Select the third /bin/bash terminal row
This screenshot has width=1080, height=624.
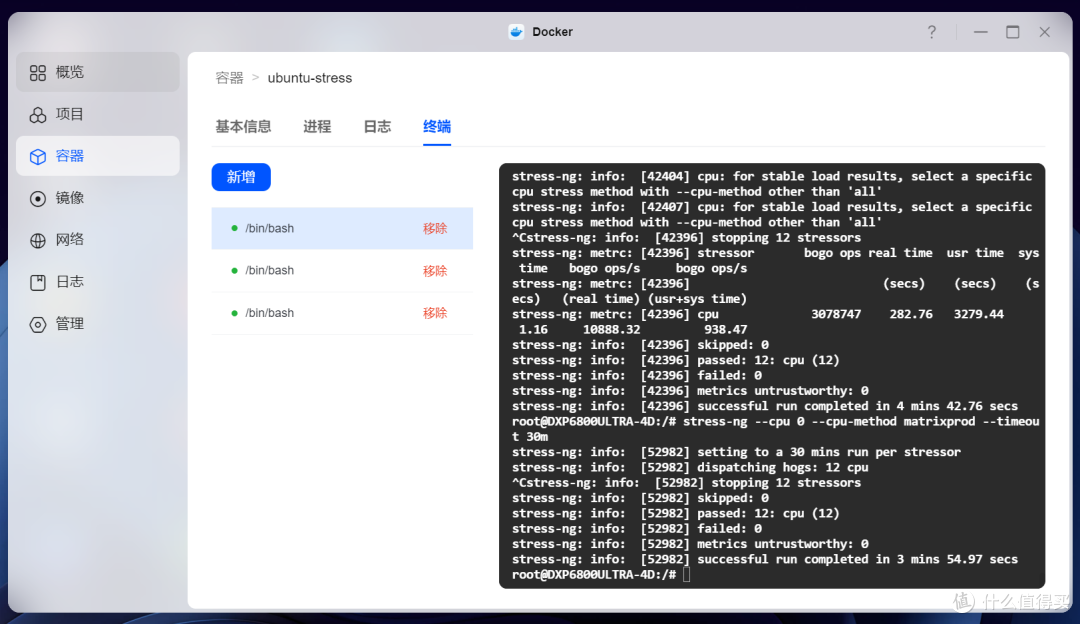tap(342, 313)
